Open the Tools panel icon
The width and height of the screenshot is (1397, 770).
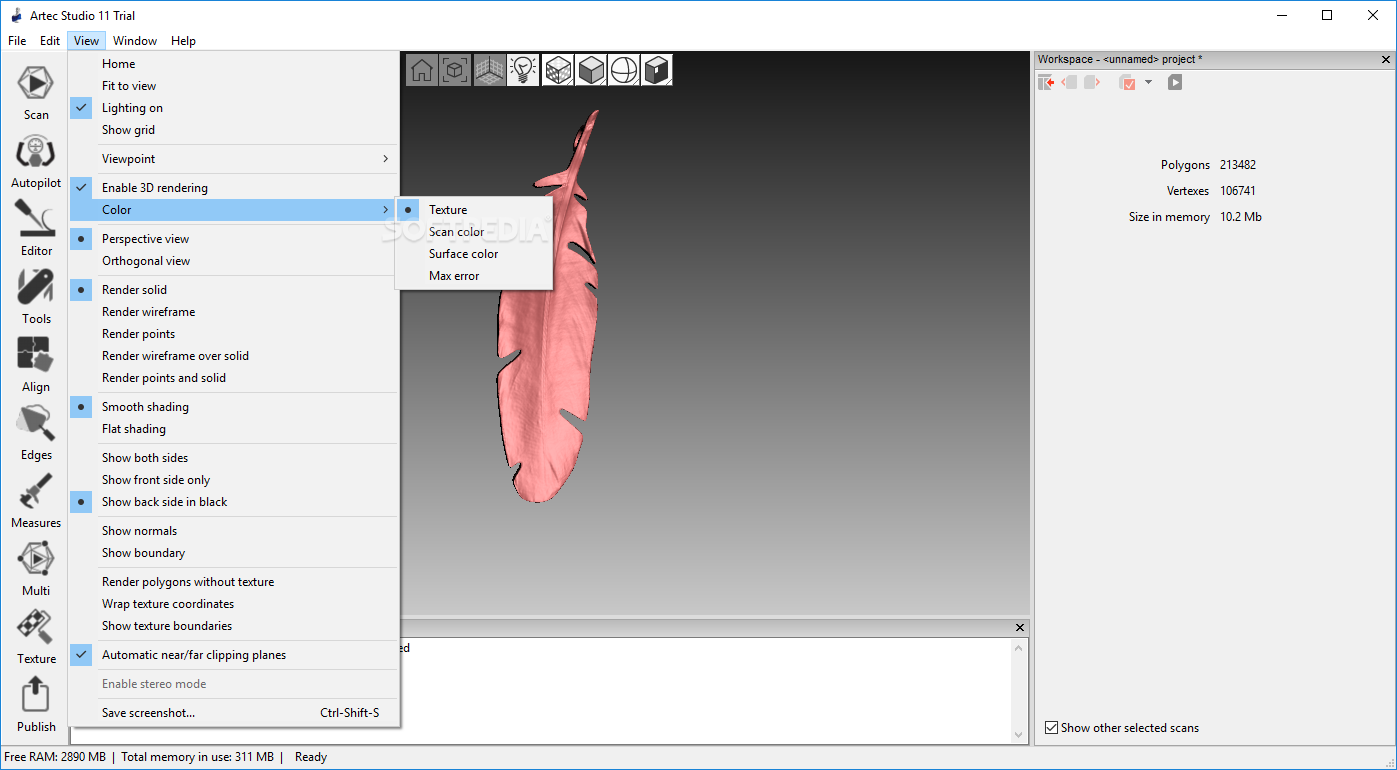tap(36, 296)
